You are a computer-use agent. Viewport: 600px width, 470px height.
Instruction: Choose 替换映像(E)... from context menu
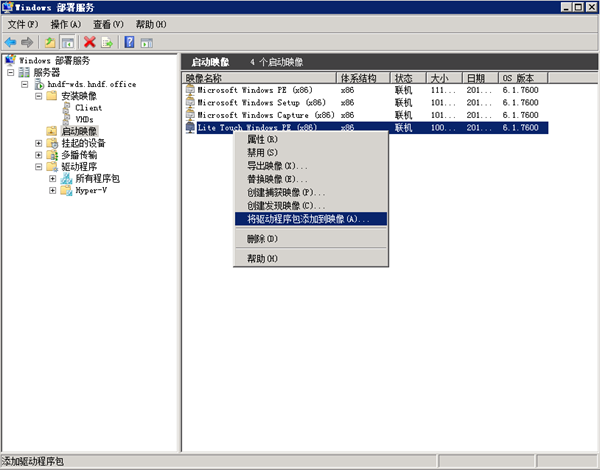point(311,179)
